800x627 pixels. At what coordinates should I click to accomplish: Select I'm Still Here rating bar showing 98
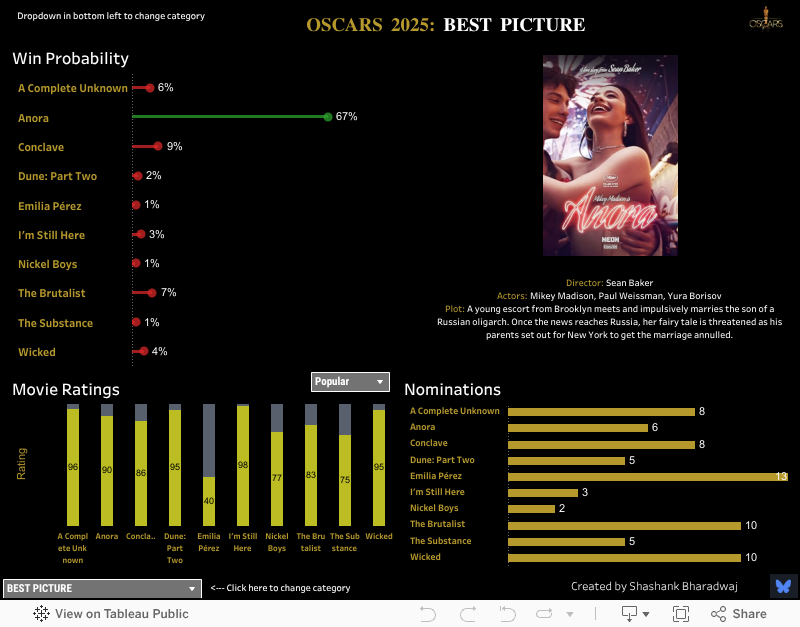[243, 465]
